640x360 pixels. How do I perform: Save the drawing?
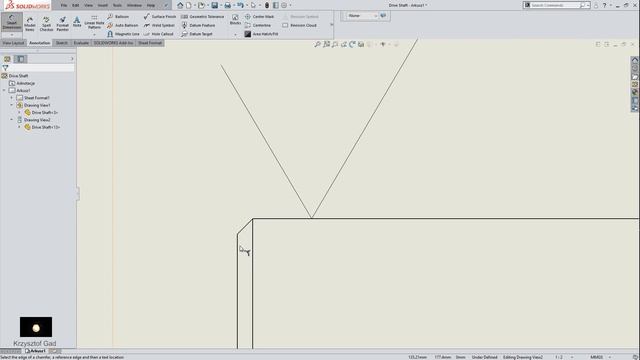(x=214, y=5)
